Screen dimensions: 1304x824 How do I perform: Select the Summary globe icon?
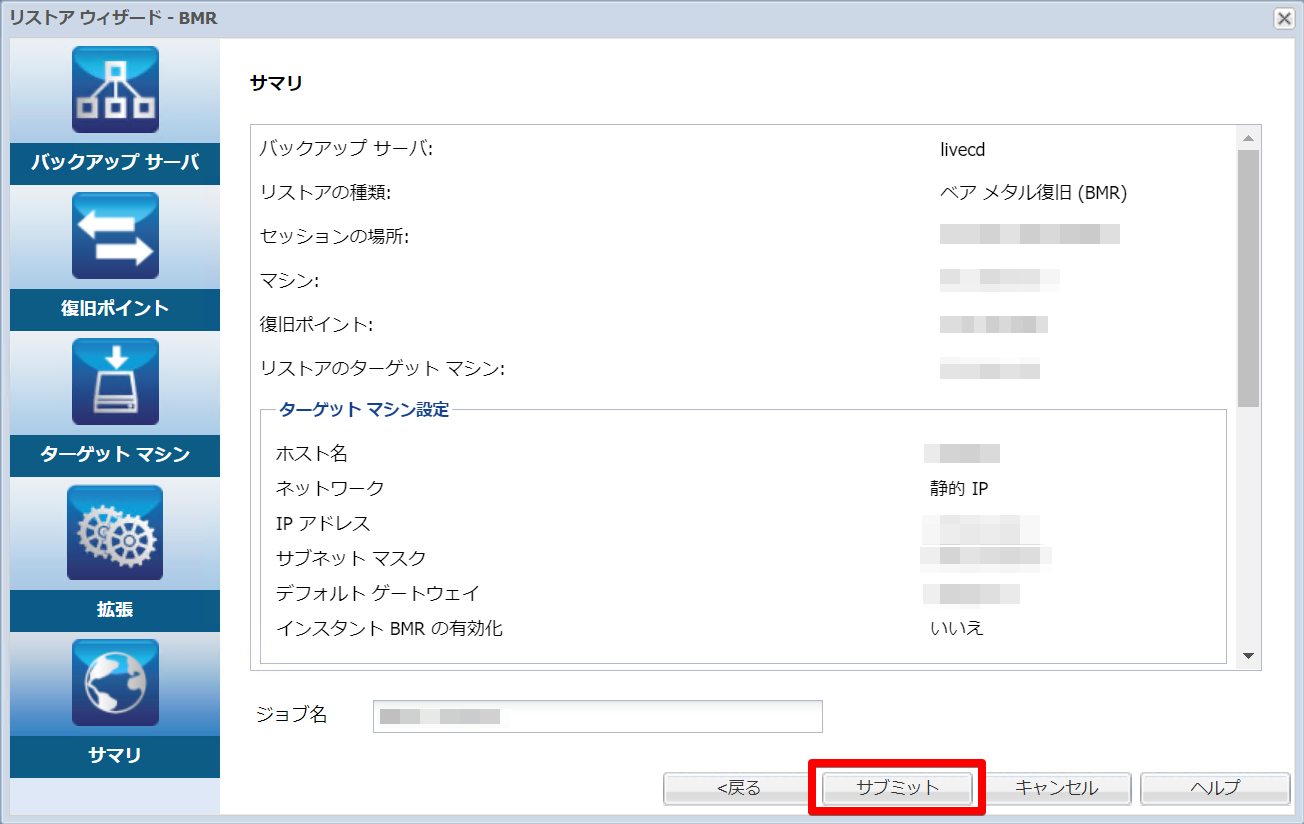115,683
